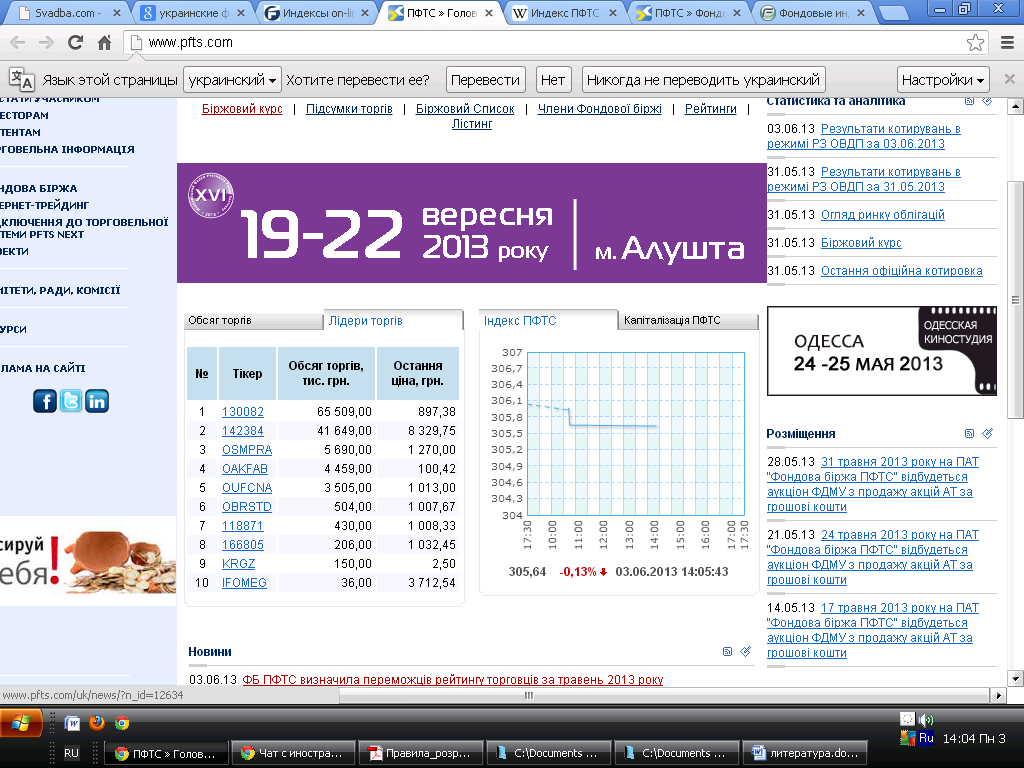Open Рейтинги link
The height and width of the screenshot is (768, 1024).
(711, 108)
